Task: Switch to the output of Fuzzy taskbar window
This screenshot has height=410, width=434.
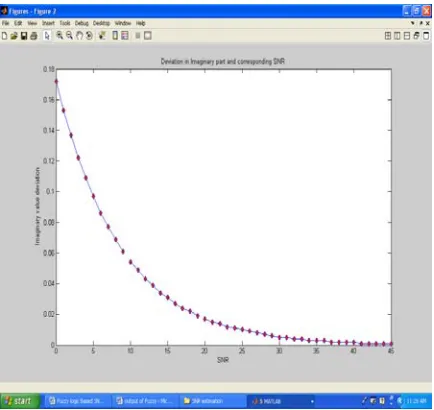Action: (x=145, y=401)
